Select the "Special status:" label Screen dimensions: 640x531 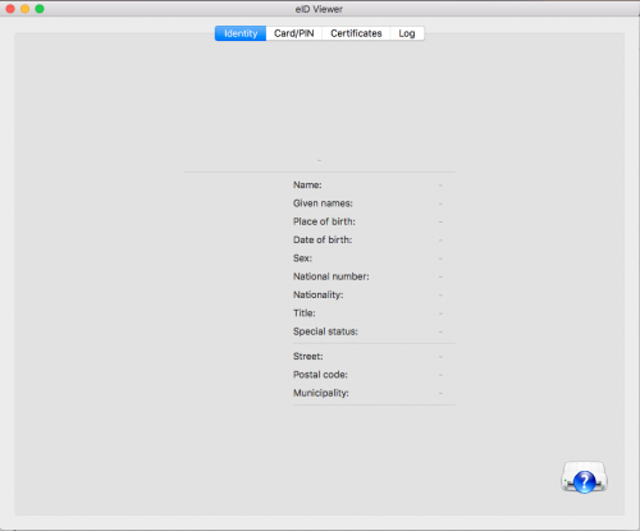(325, 332)
